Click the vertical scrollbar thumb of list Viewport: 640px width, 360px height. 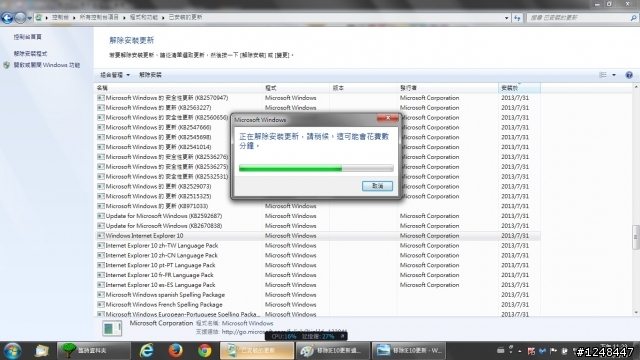[636, 237]
